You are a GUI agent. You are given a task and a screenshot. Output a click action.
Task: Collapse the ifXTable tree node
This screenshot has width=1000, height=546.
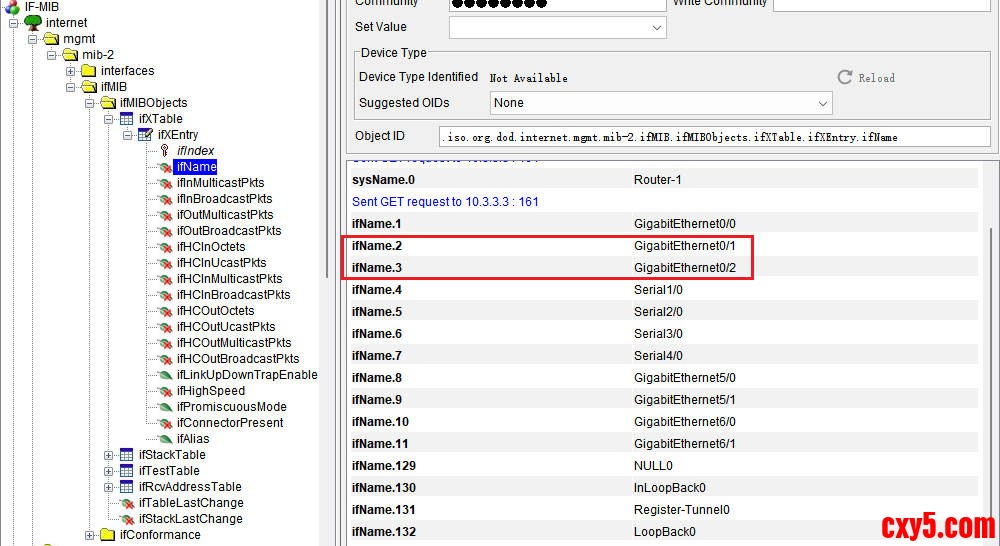[109, 119]
